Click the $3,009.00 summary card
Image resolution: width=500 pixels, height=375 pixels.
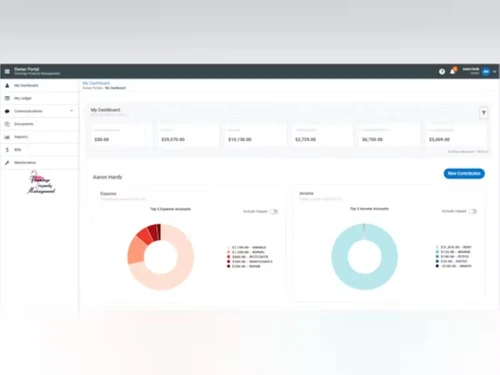[455, 135]
